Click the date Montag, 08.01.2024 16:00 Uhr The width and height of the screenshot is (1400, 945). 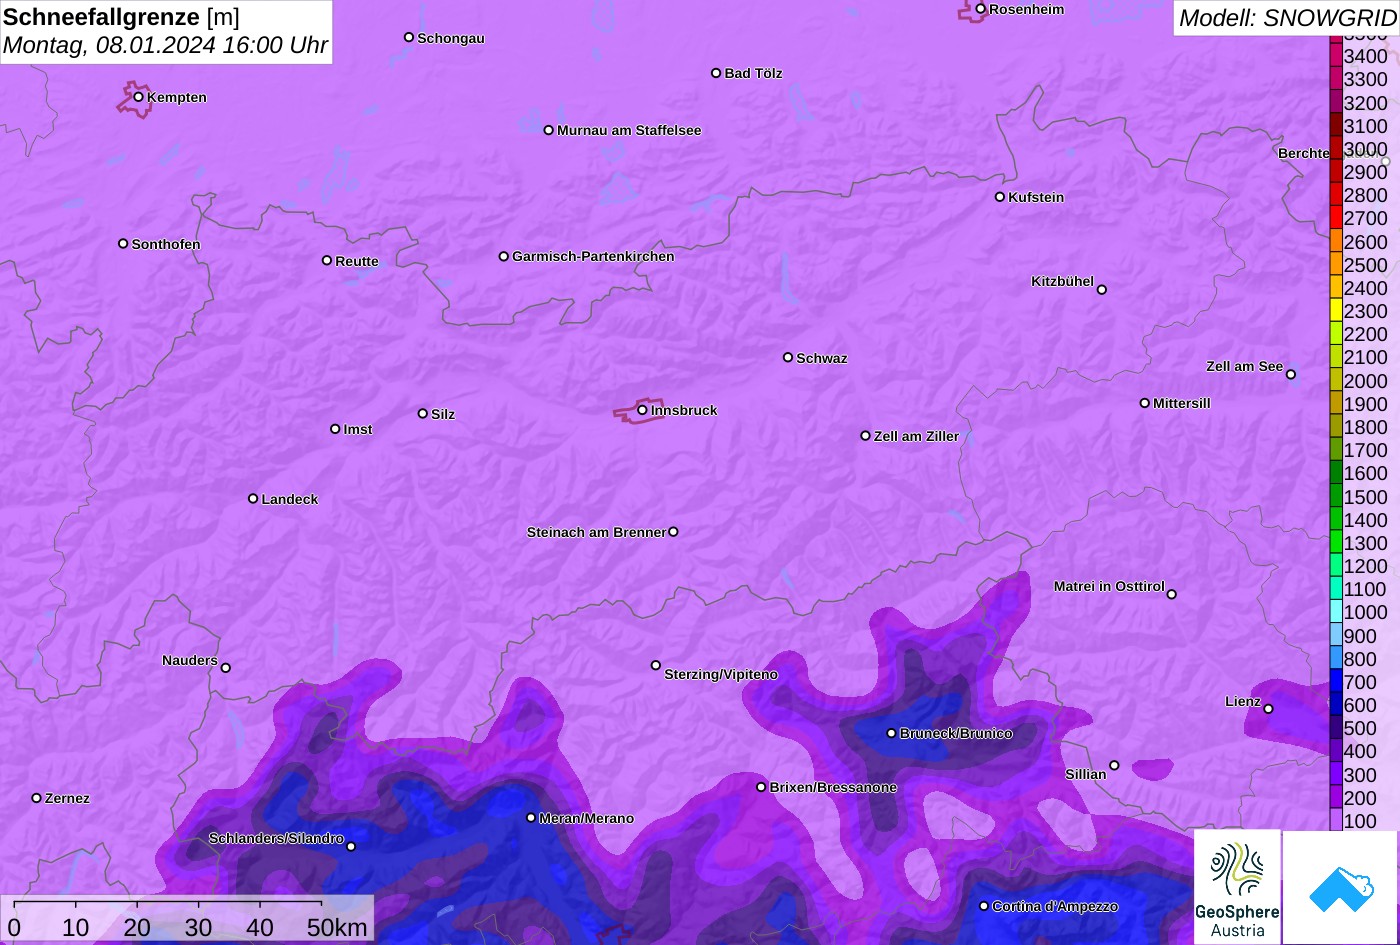coord(166,45)
